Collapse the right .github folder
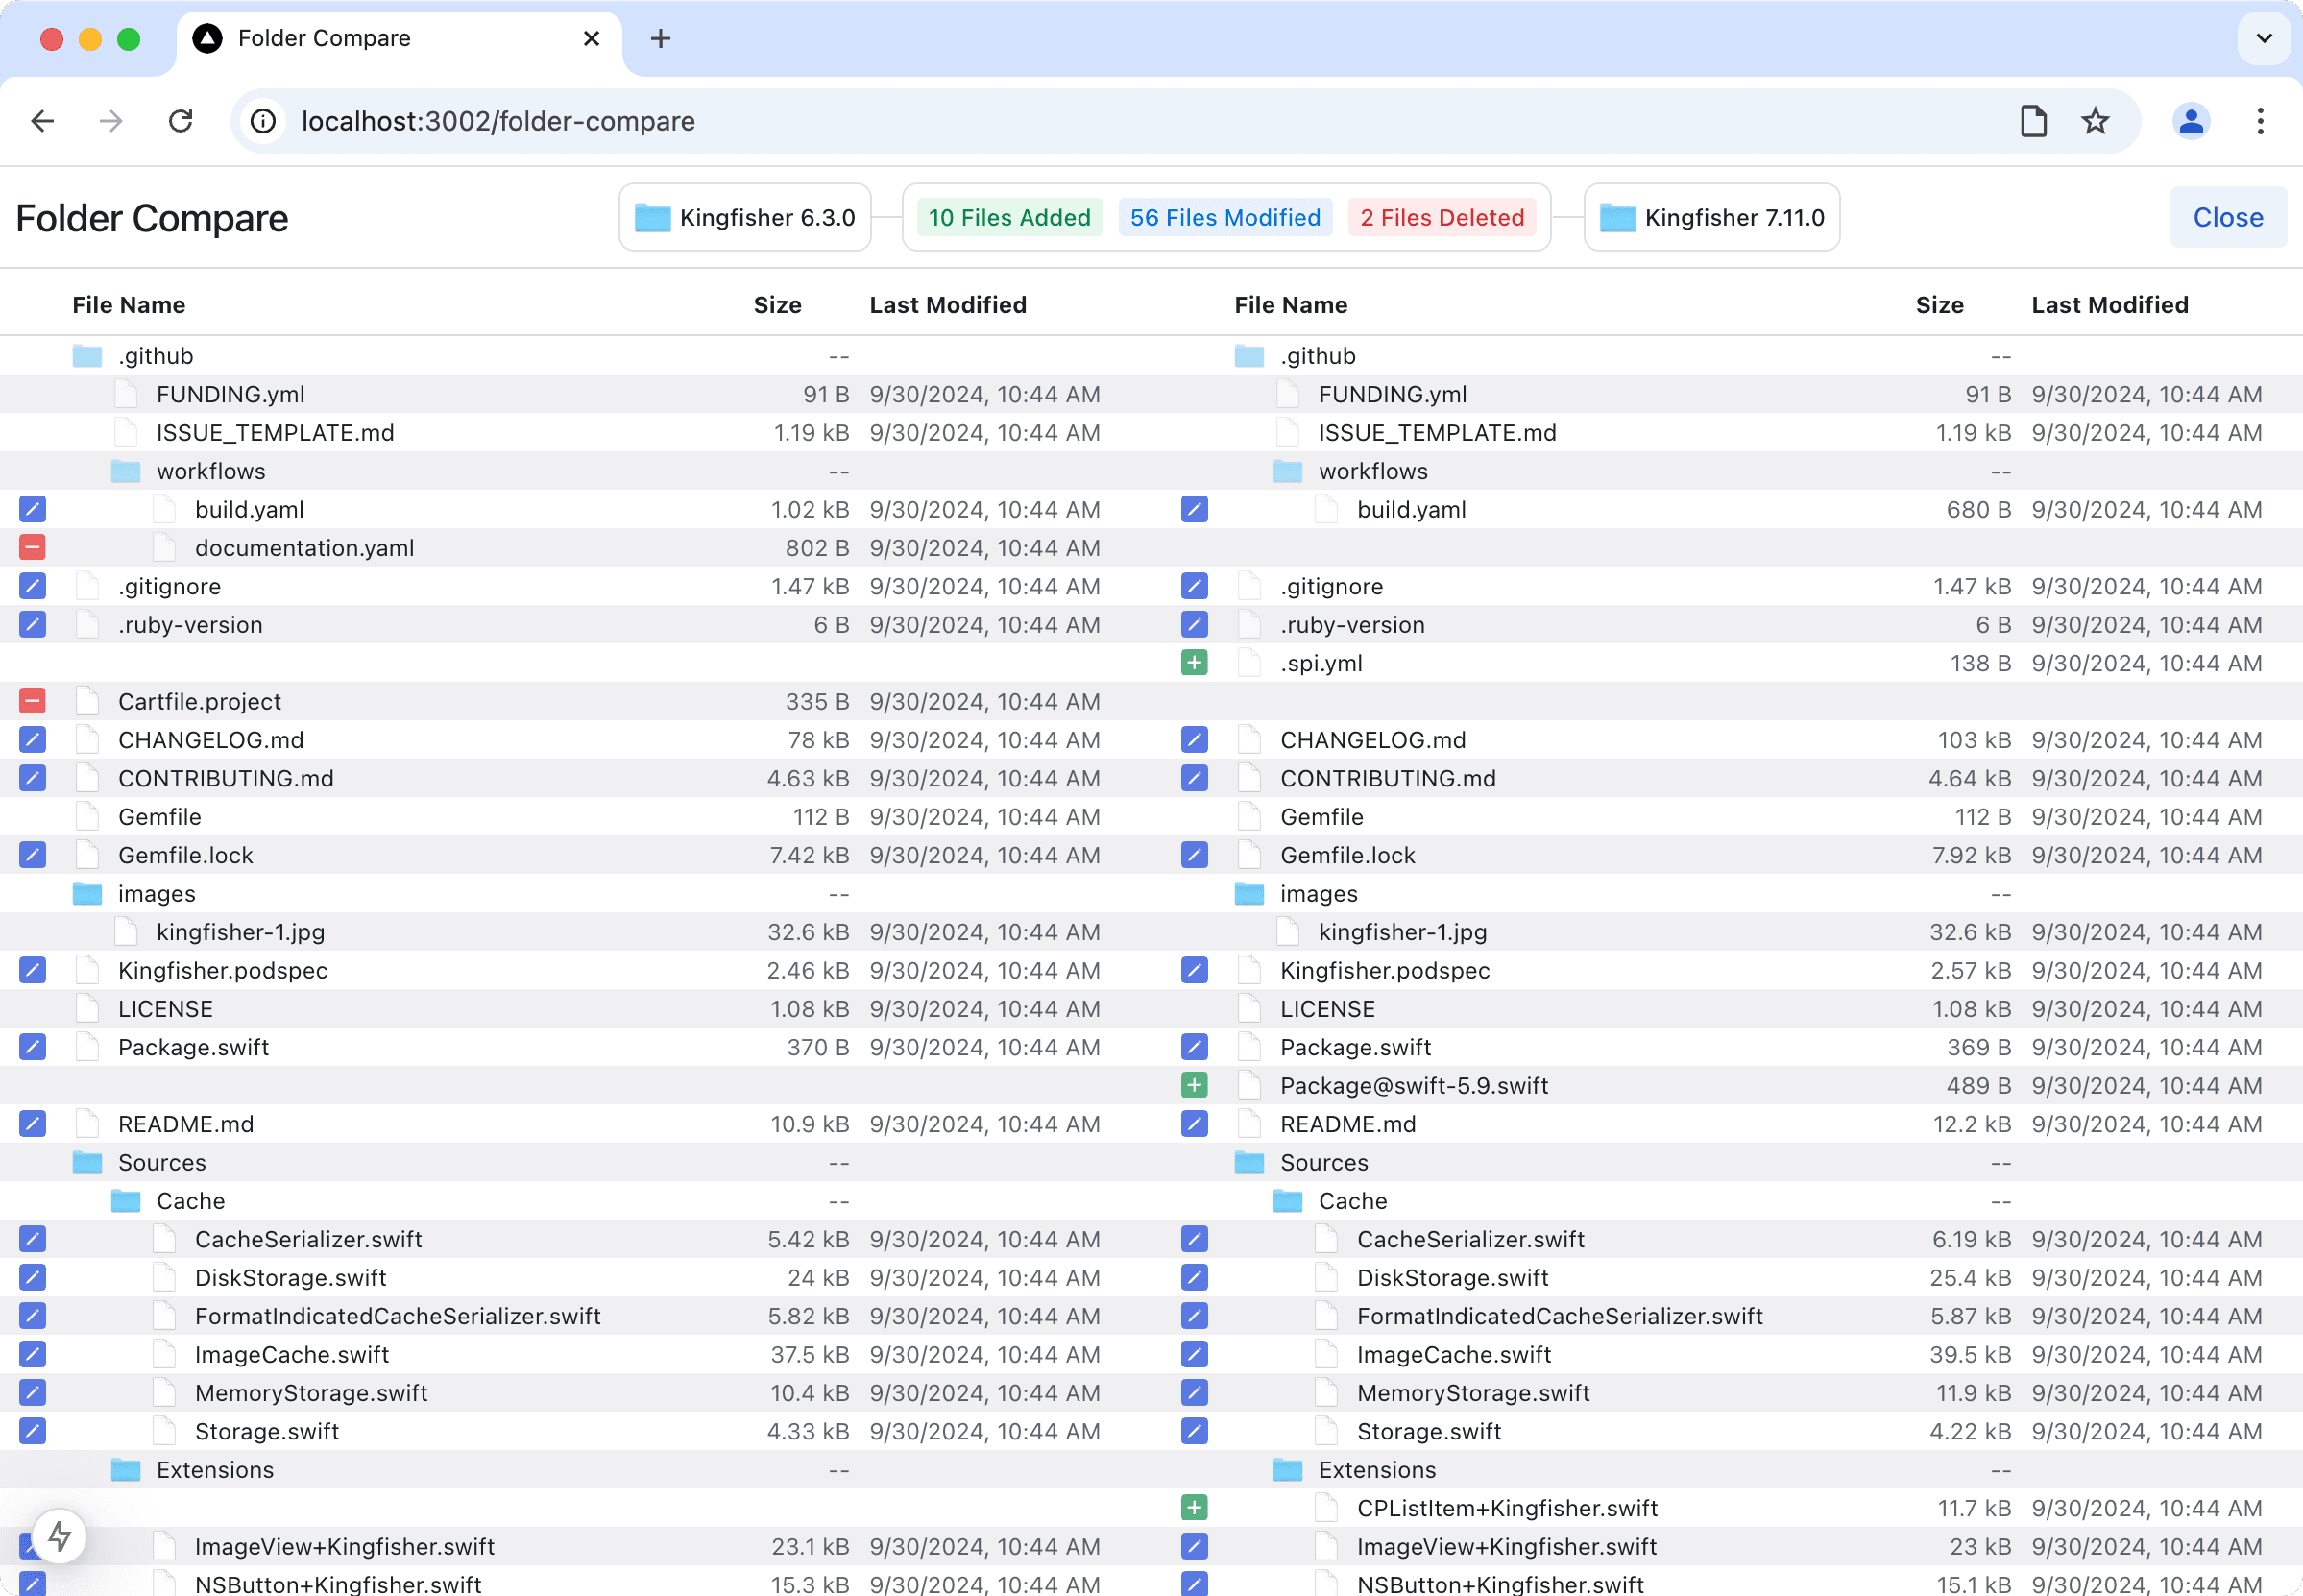Viewport: 2303px width, 1596px height. tap(1249, 356)
